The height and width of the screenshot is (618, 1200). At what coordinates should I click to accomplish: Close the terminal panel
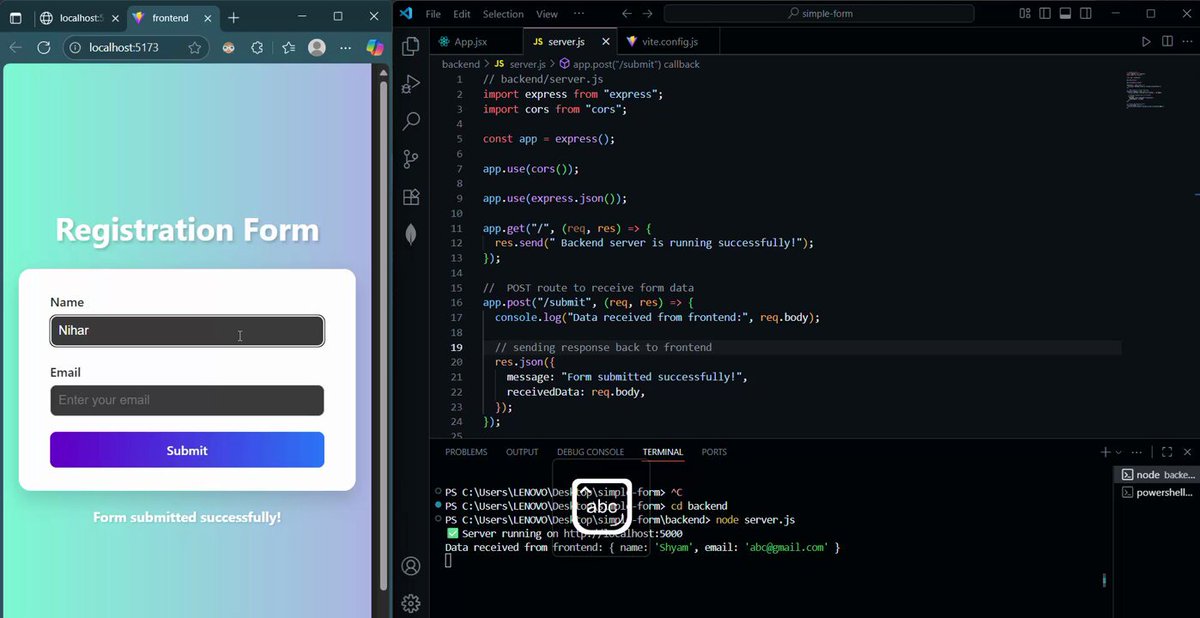(1187, 452)
